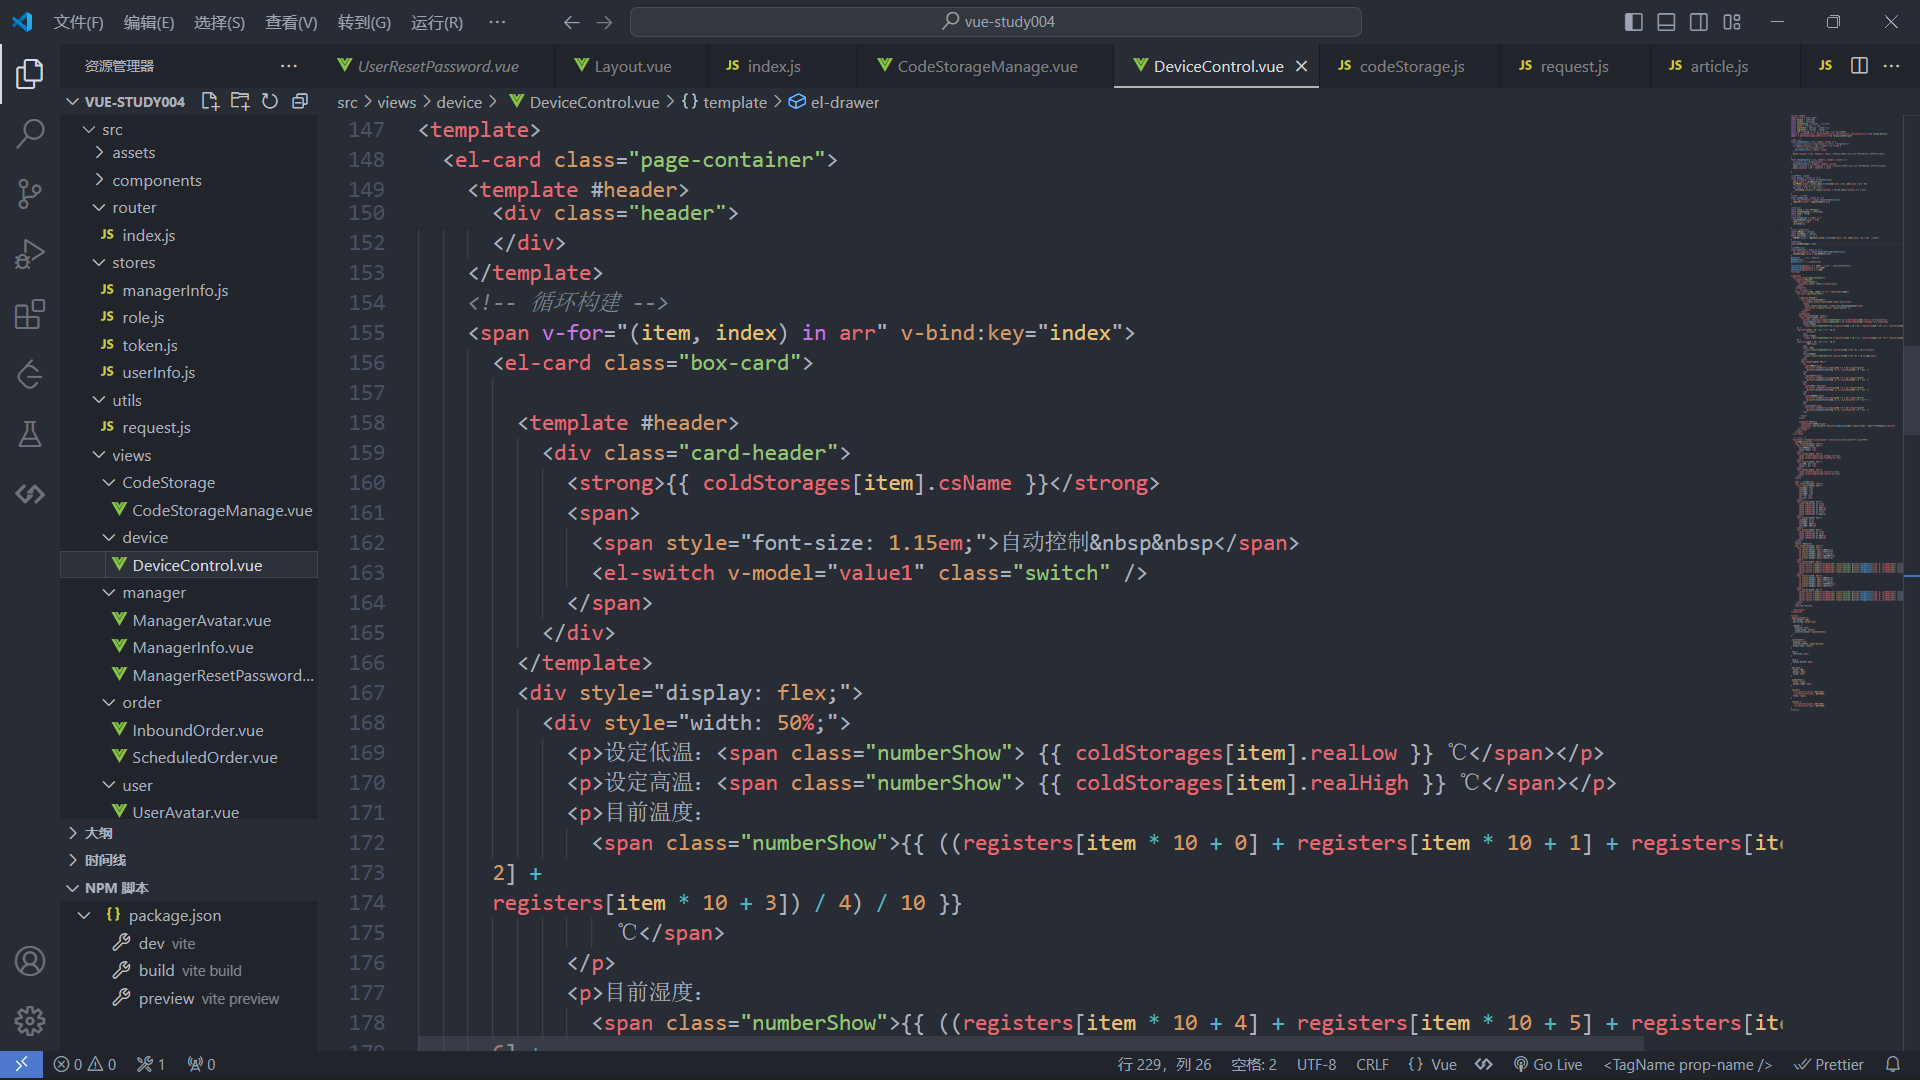Refresh the explorer file tree
Image resolution: width=1920 pixels, height=1080 pixels.
tap(270, 101)
